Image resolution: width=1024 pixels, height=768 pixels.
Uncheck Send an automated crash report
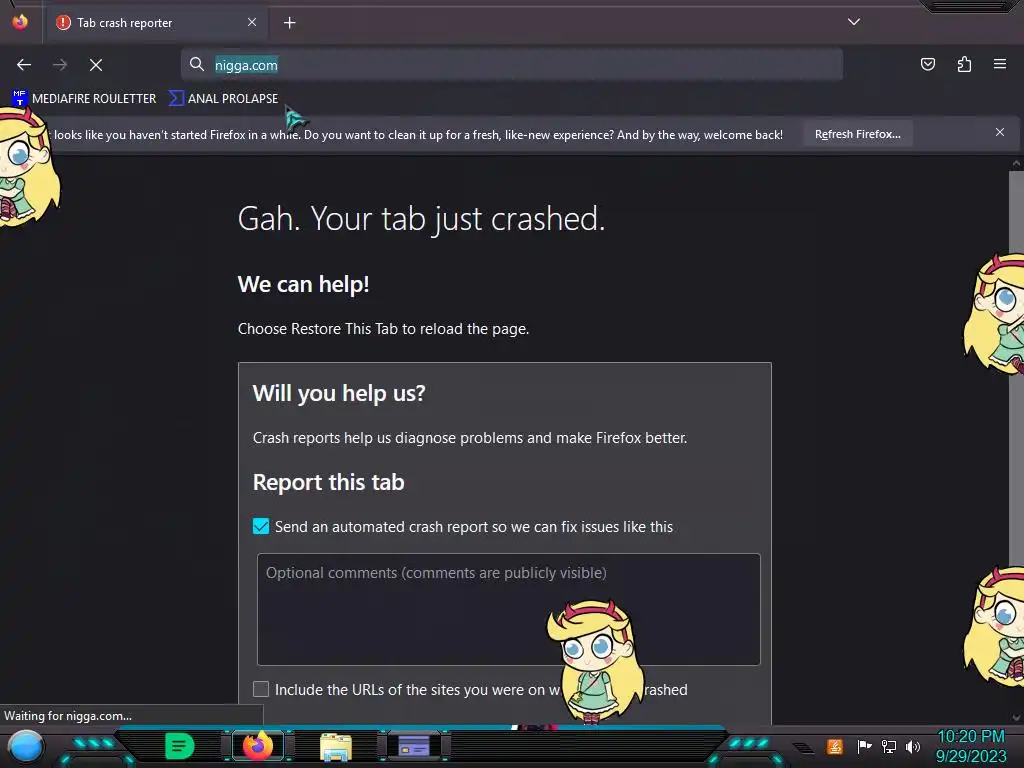261,526
